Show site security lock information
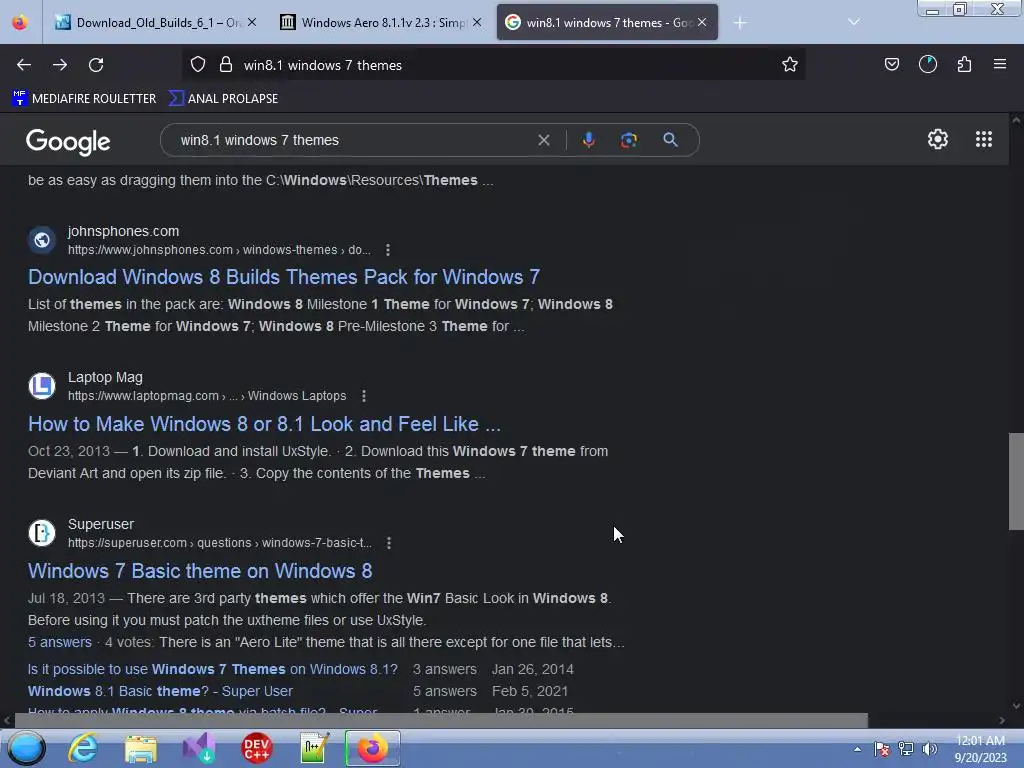Viewport: 1024px width, 768px height. point(226,65)
